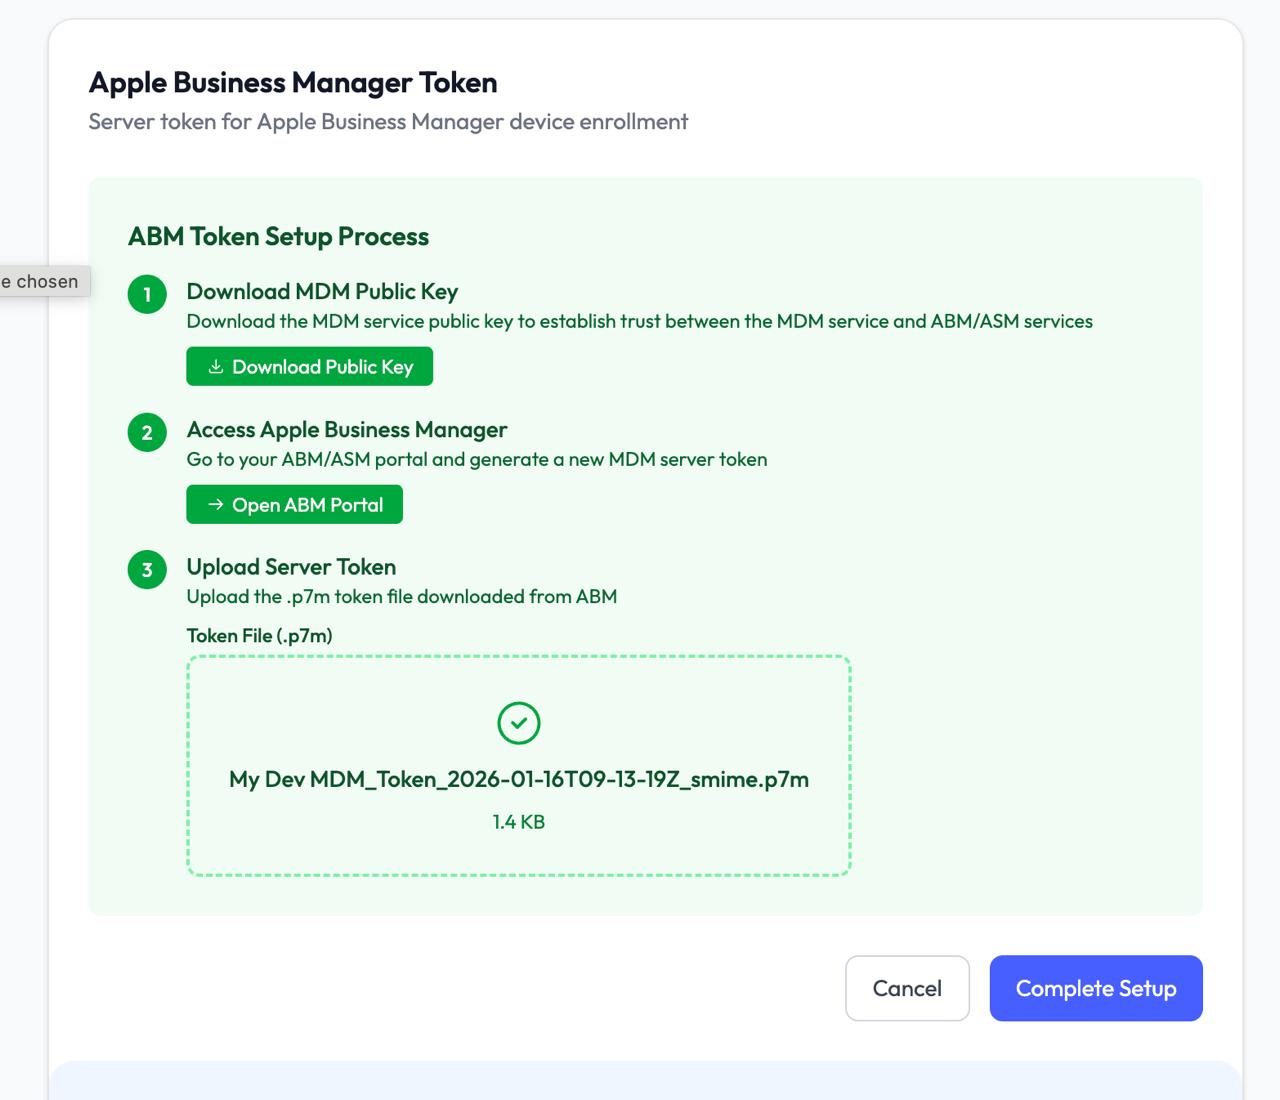The image size is (1280, 1100).
Task: Click the 1.4 KB file size
Action: tap(519, 822)
